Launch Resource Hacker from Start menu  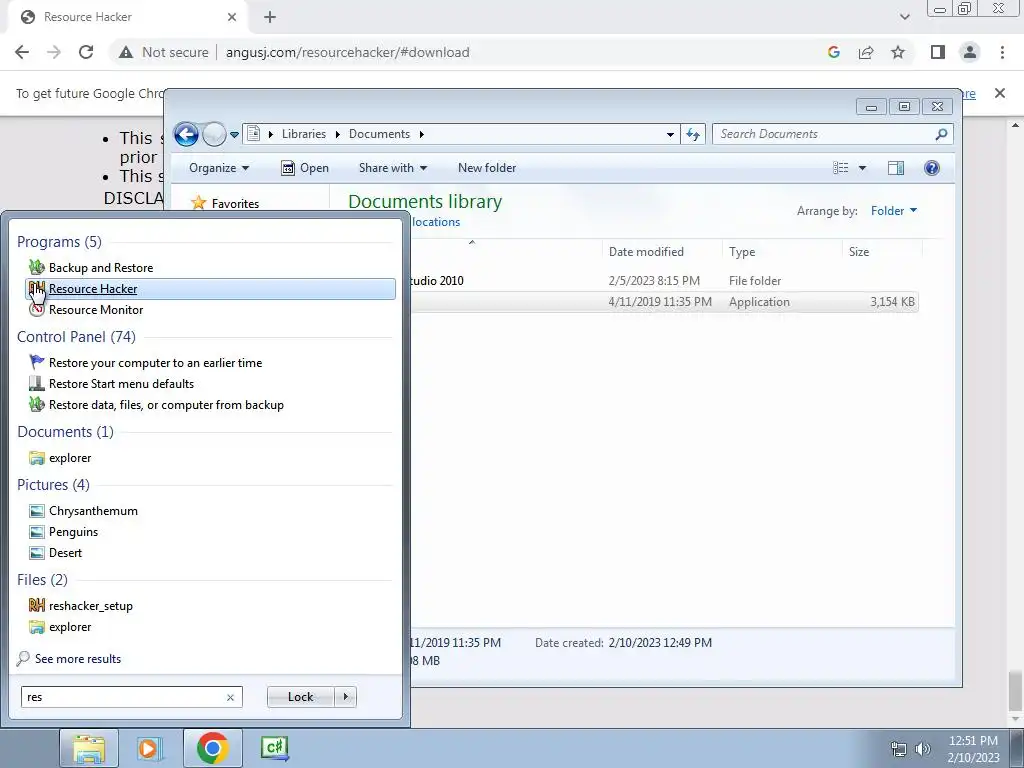[x=210, y=289]
